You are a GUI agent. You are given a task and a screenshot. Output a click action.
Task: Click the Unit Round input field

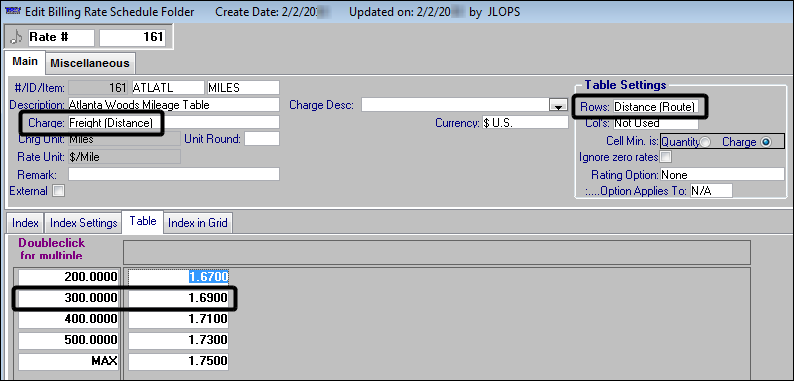(262, 139)
